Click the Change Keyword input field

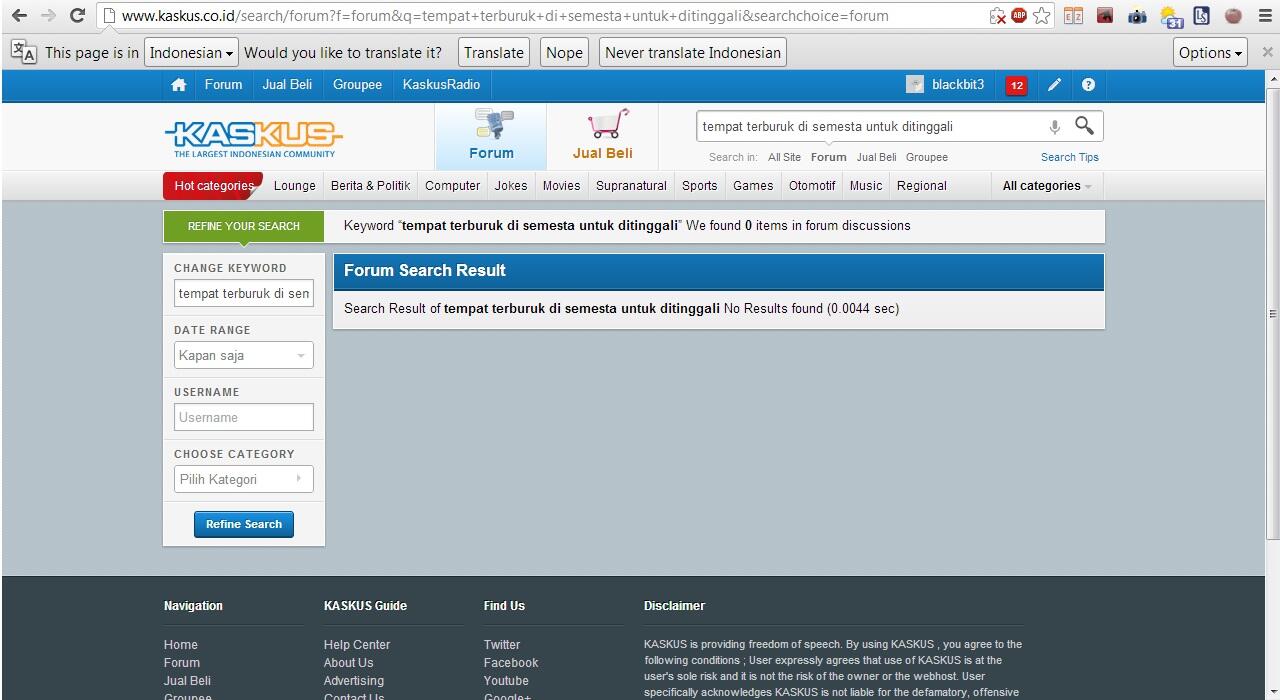243,293
